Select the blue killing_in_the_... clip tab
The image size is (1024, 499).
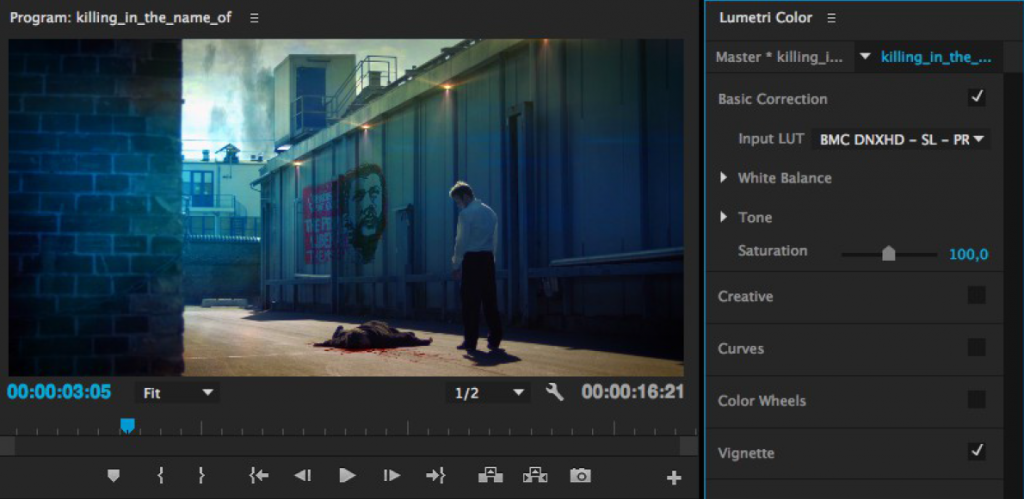tap(936, 57)
